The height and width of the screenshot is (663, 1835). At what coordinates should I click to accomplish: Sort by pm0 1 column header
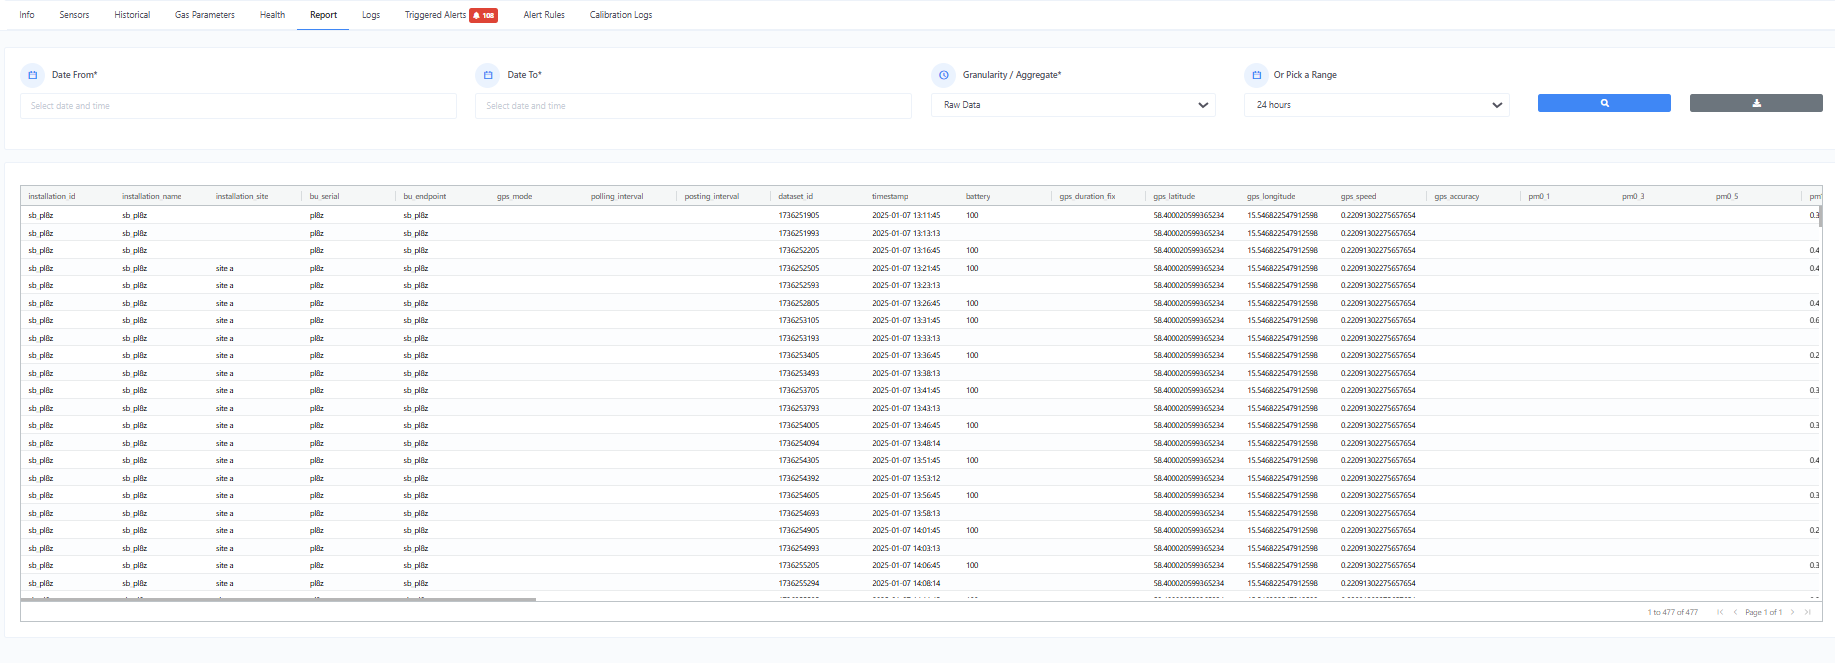1539,197
